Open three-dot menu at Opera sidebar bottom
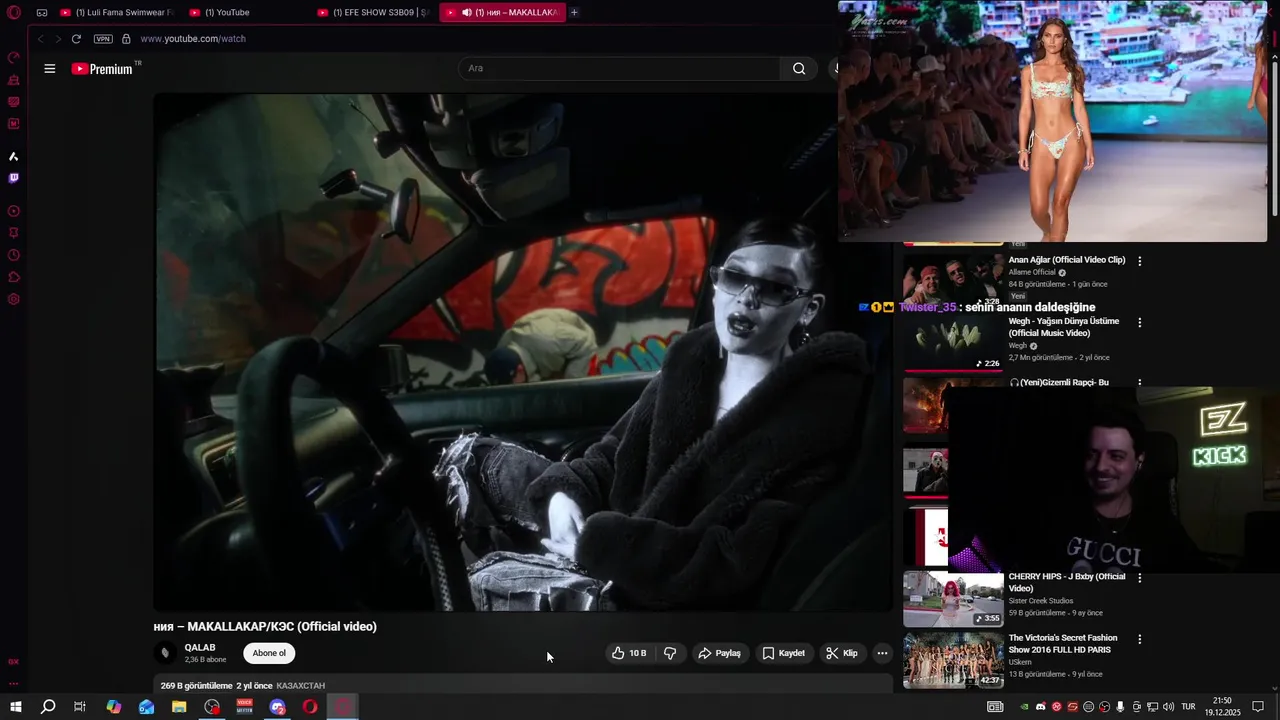The height and width of the screenshot is (720, 1280). pos(14,684)
